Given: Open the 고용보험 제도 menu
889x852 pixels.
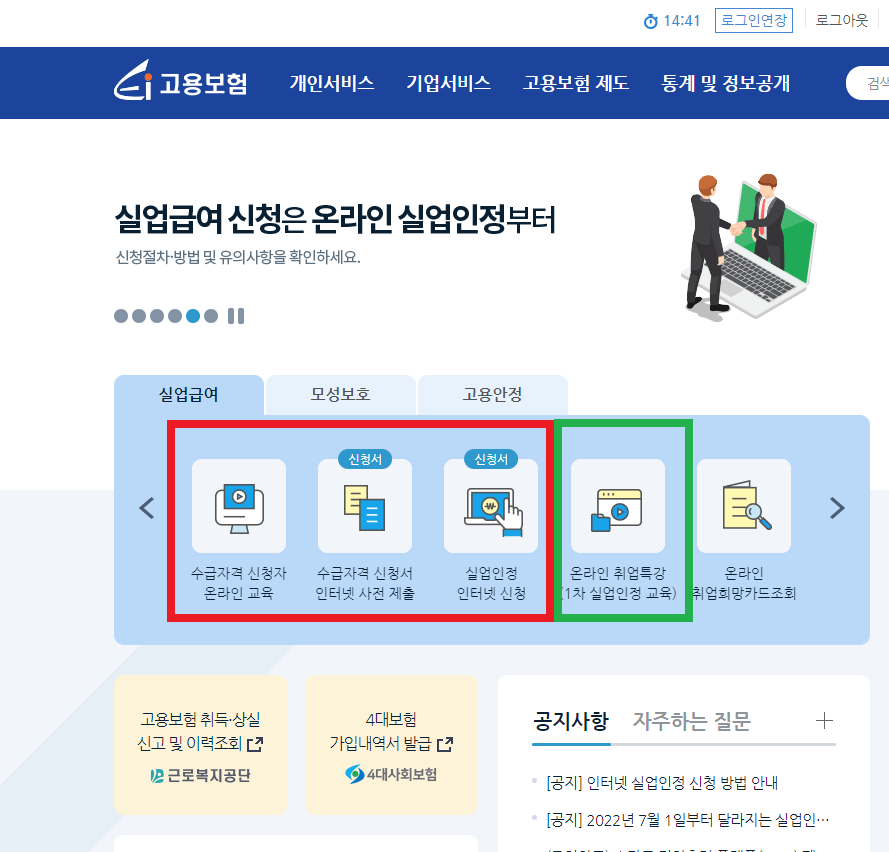Looking at the screenshot, I should (x=575, y=83).
